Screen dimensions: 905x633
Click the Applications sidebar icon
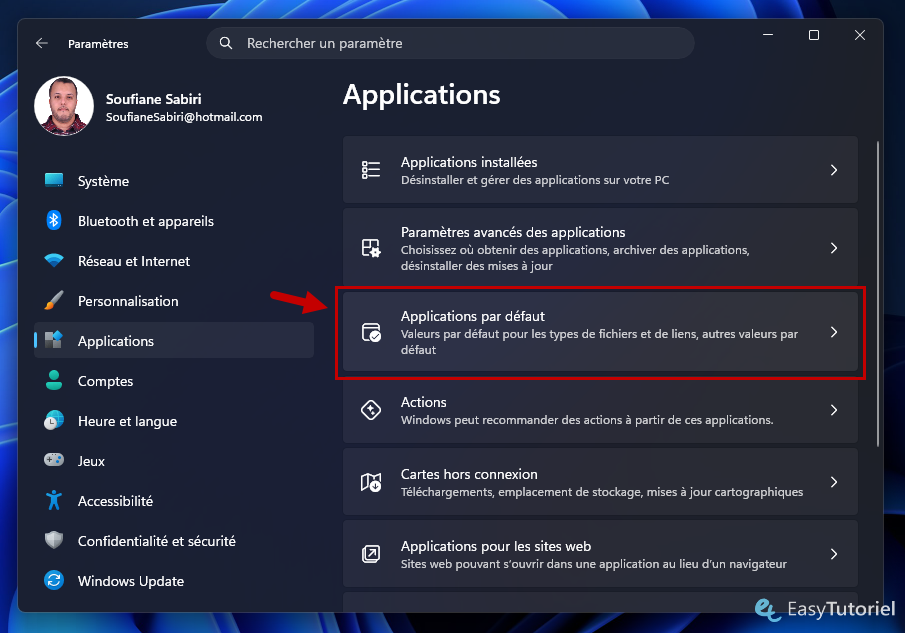[54, 340]
